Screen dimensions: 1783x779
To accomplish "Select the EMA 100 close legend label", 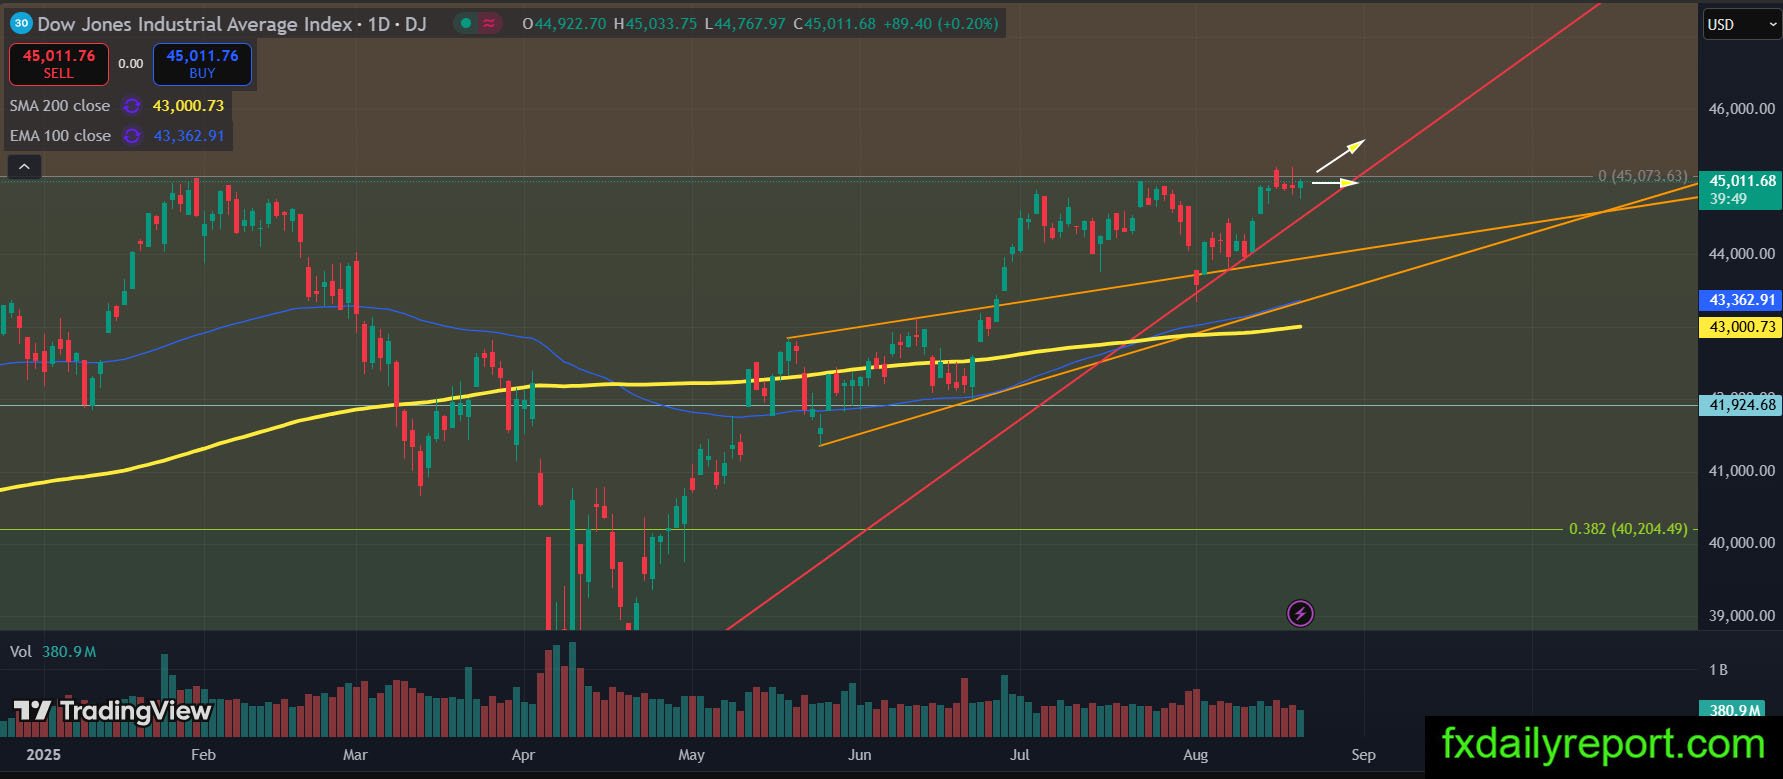I will [x=60, y=136].
